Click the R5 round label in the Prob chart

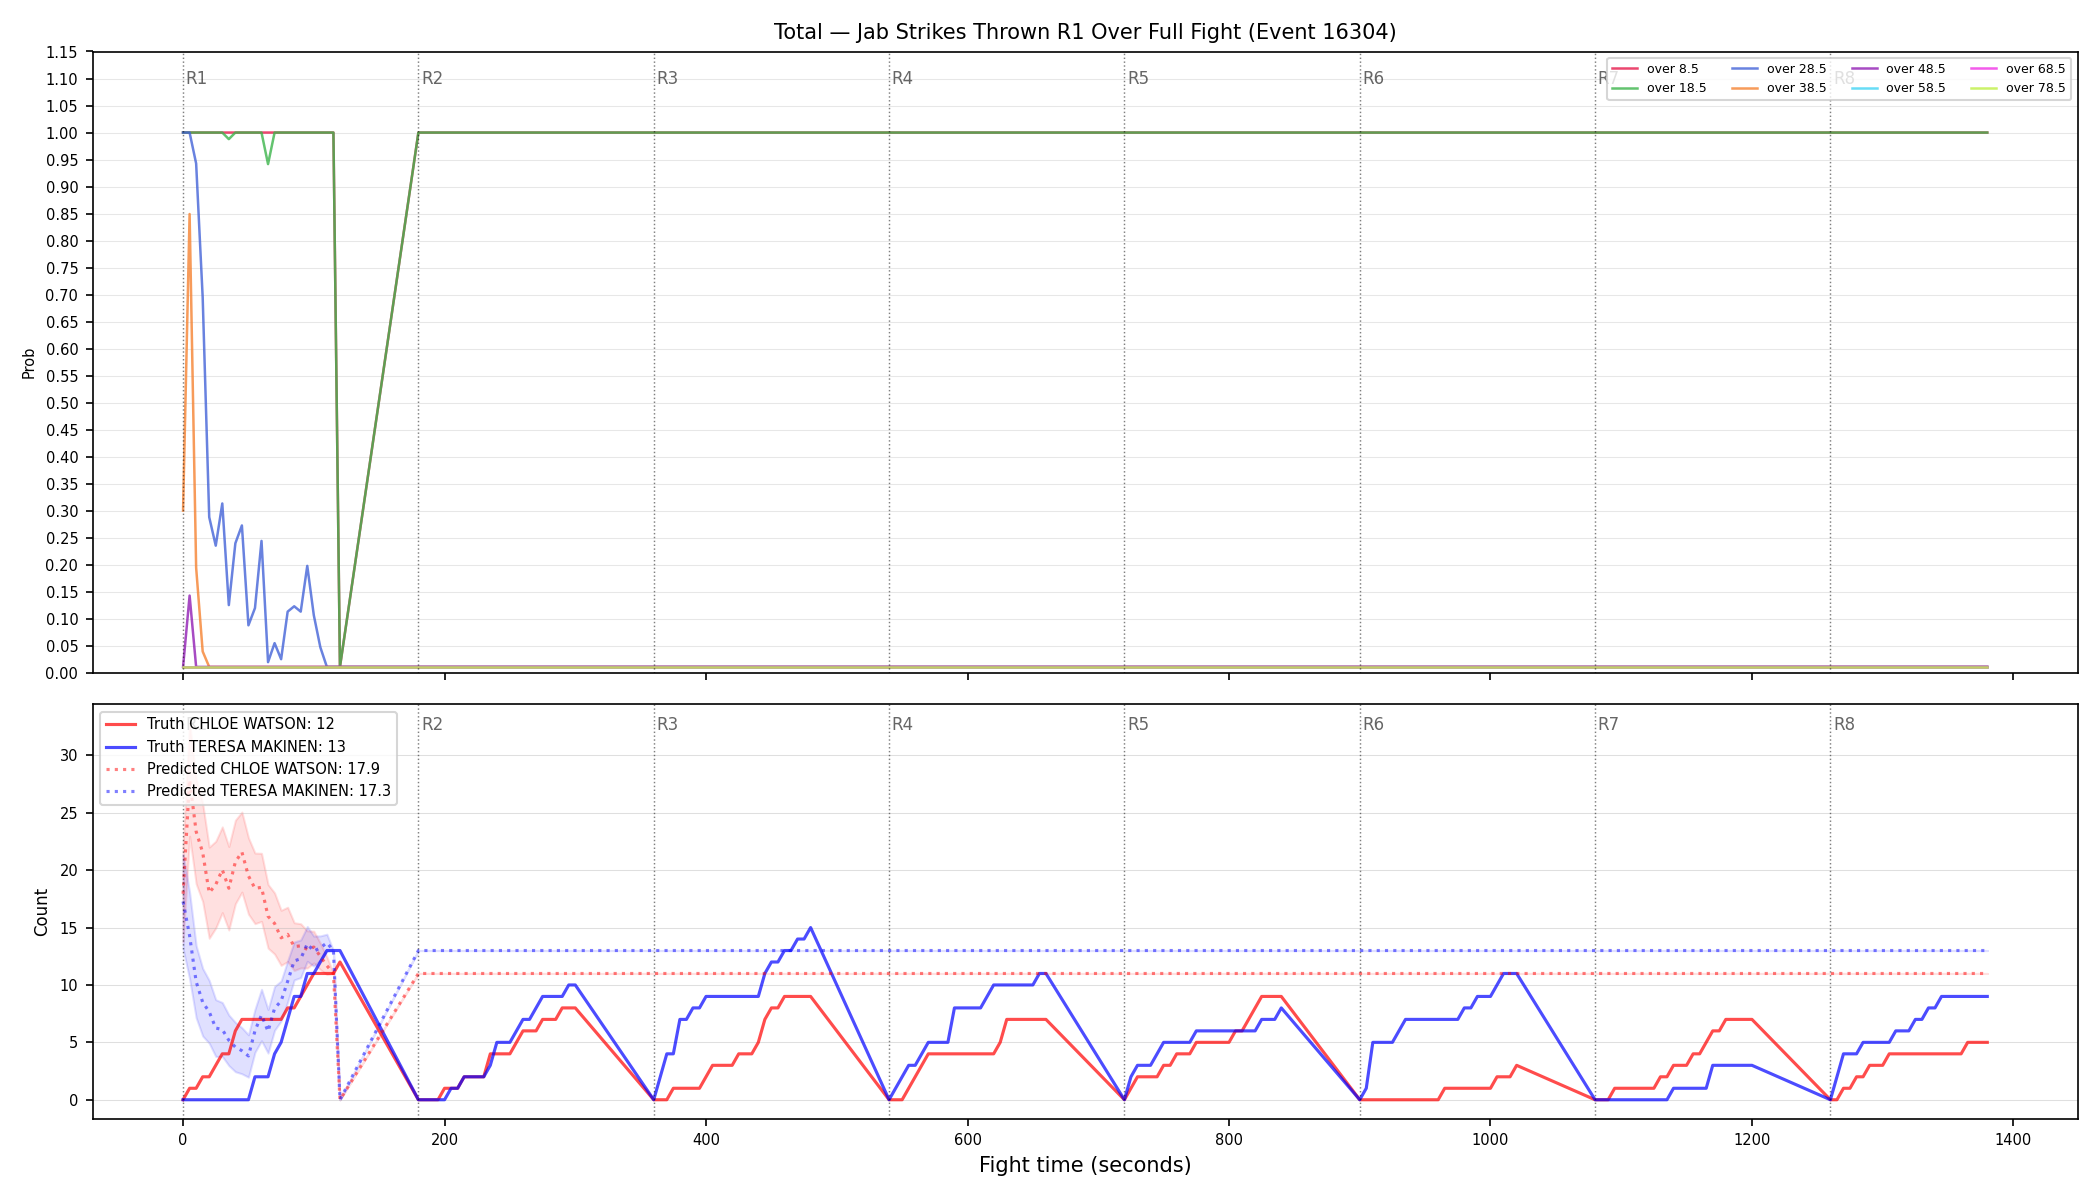(x=1138, y=78)
